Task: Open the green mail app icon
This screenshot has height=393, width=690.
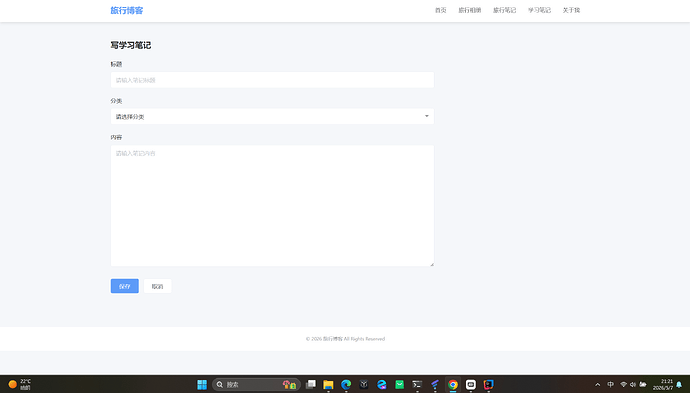Action: point(399,384)
